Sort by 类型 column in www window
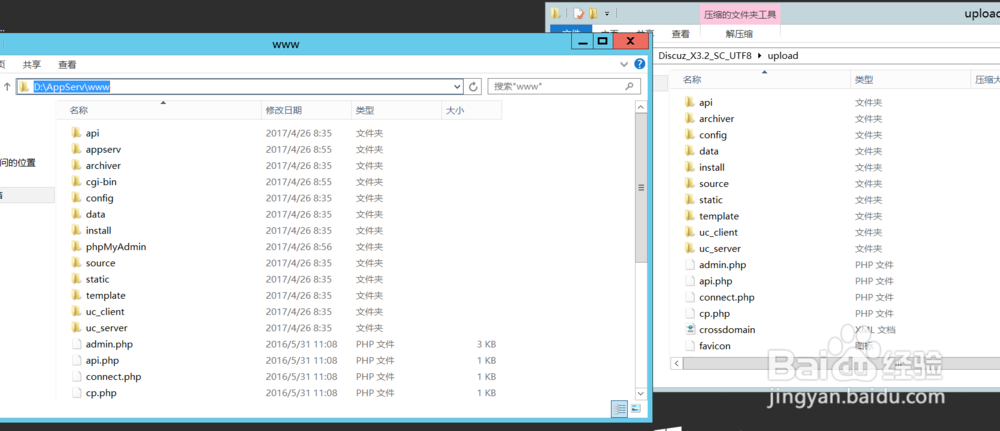Image resolution: width=1000 pixels, height=431 pixels. 396,110
